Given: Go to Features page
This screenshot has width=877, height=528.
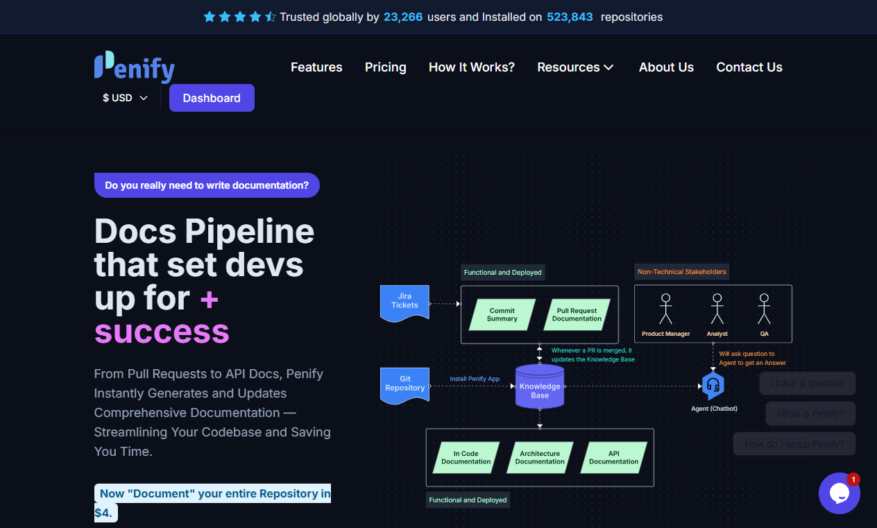Looking at the screenshot, I should click(x=316, y=67).
